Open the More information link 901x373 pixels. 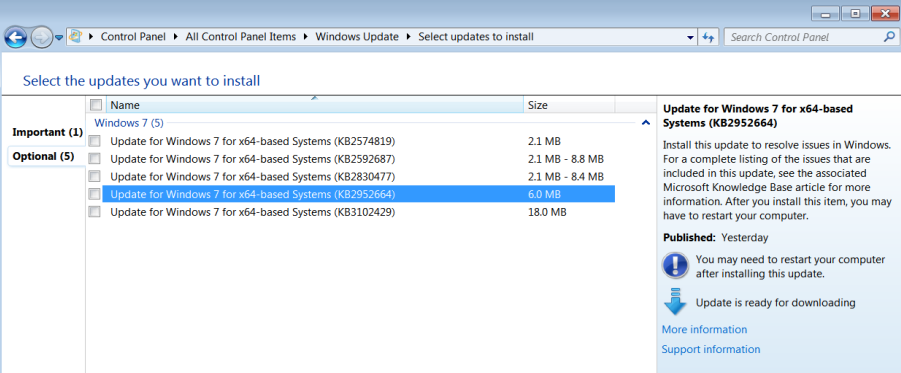click(x=704, y=329)
